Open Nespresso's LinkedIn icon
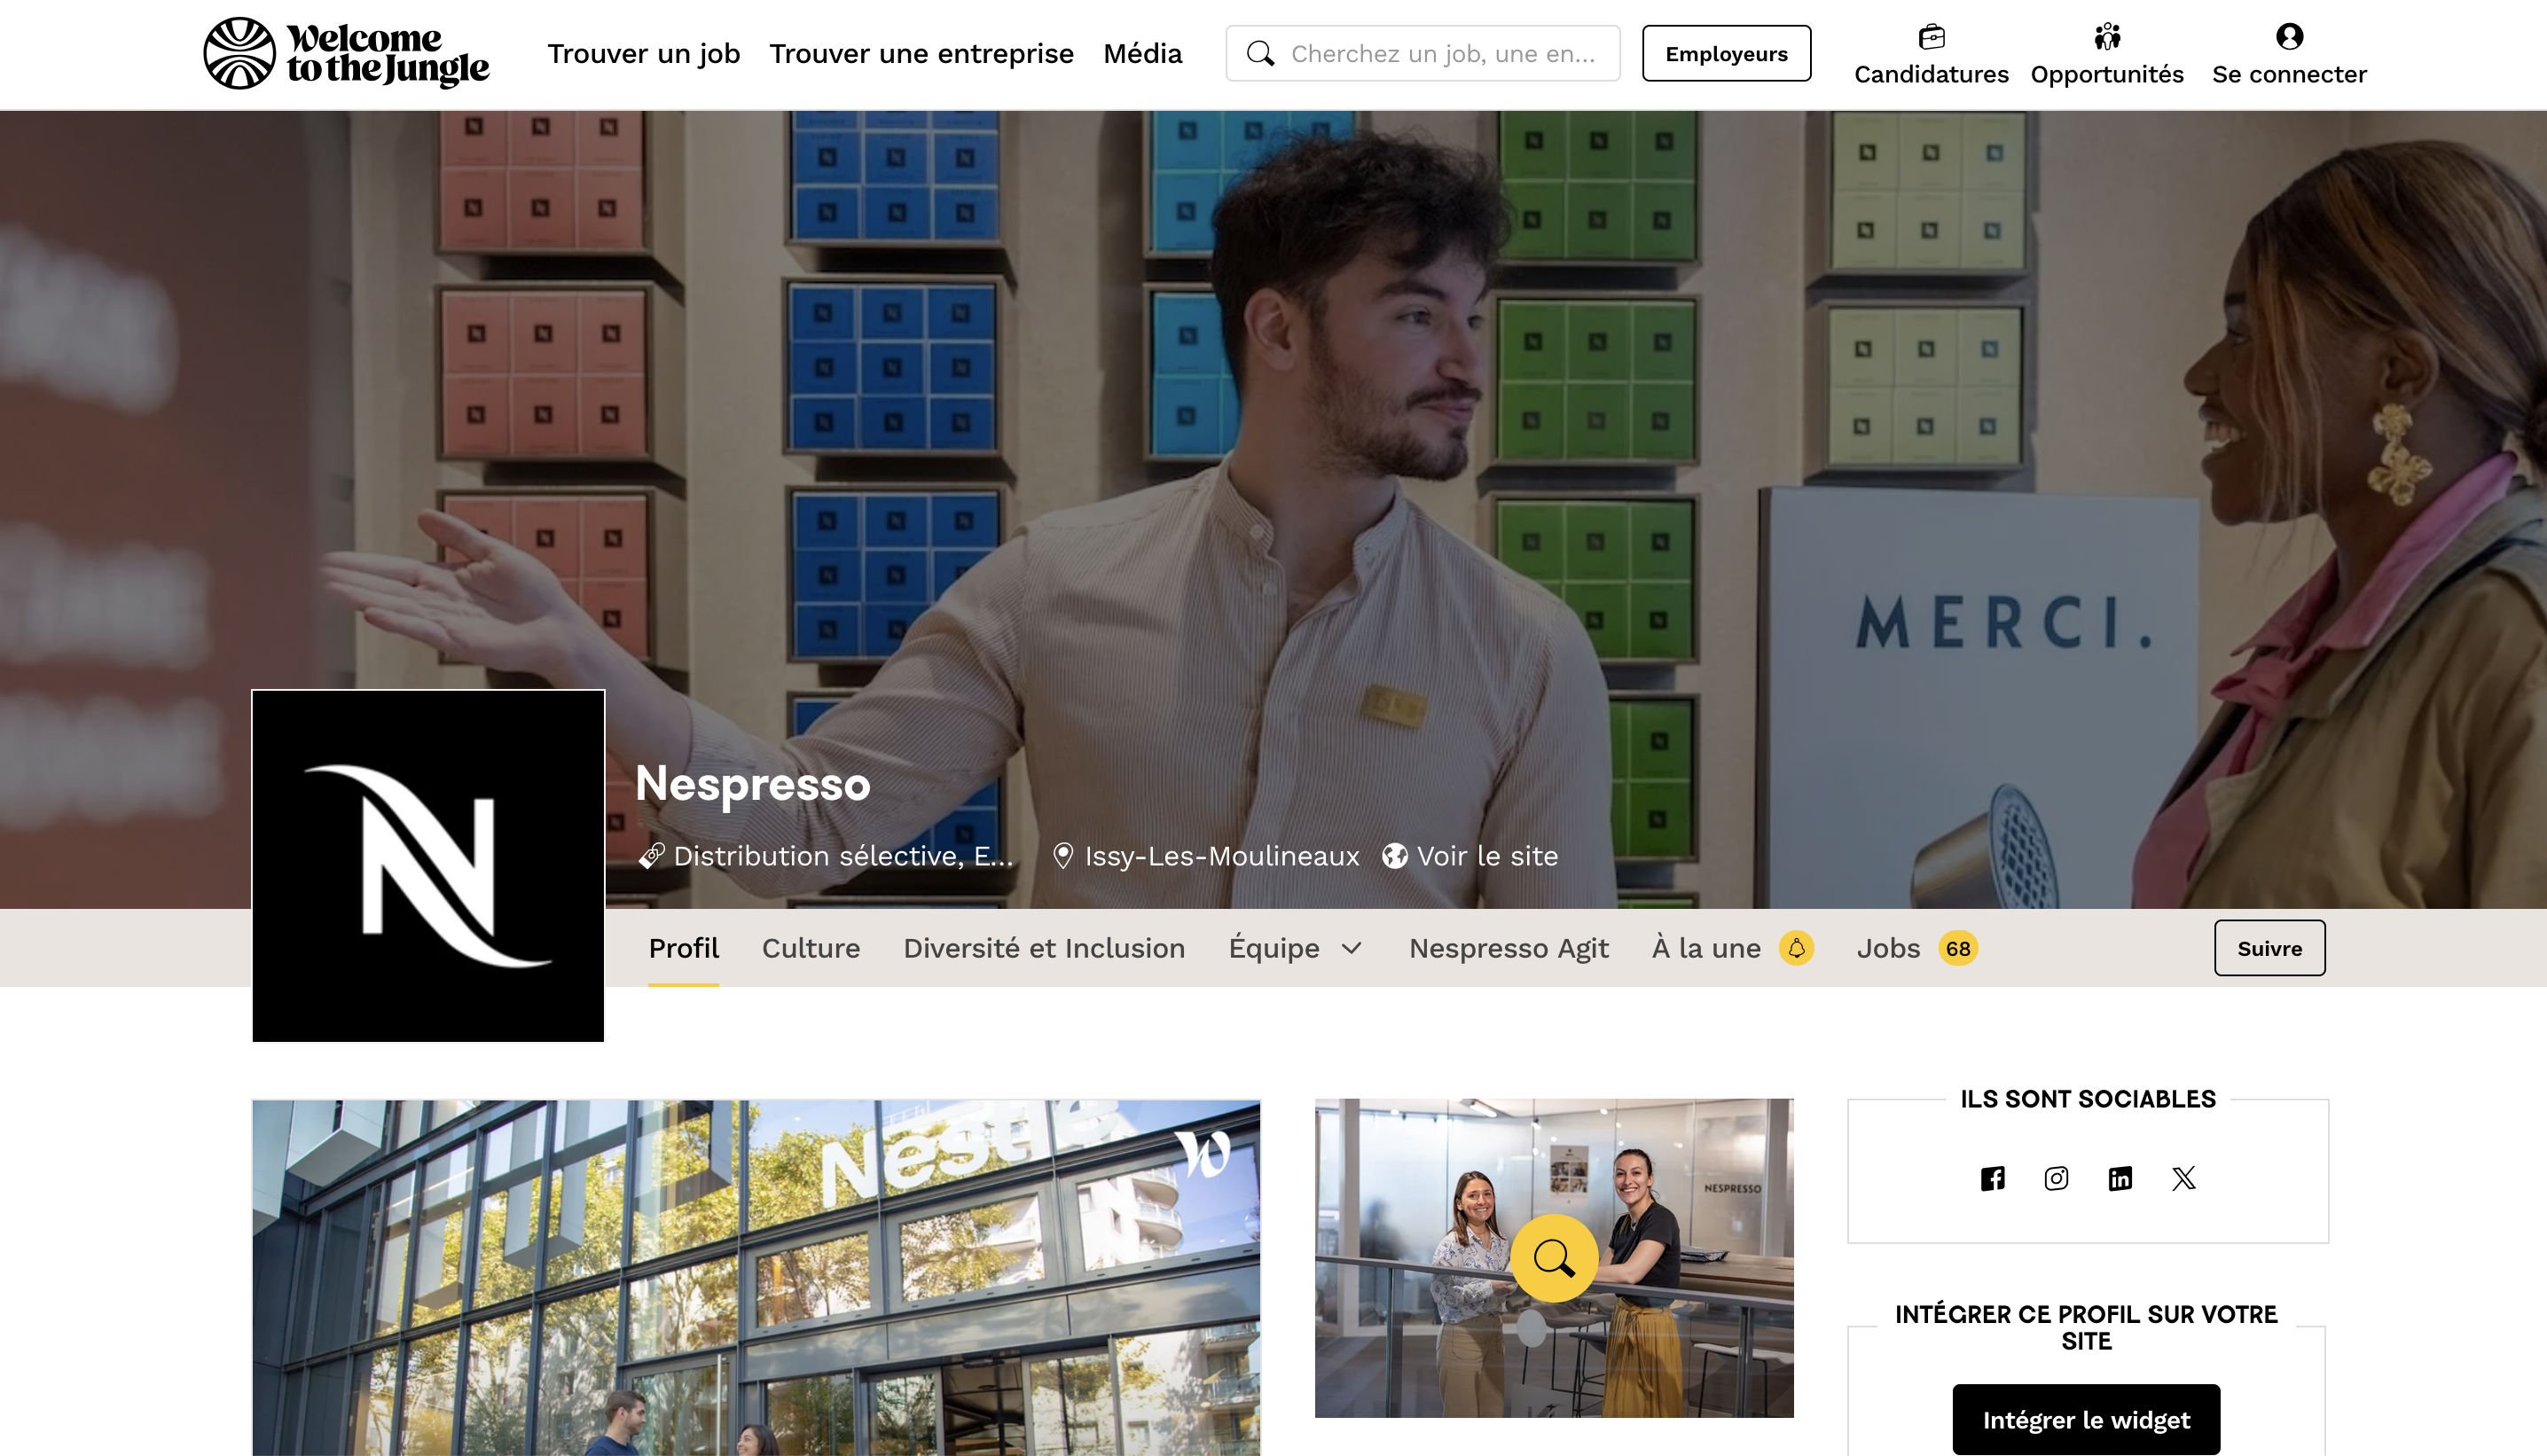The width and height of the screenshot is (2547, 1456). coord(2120,1179)
